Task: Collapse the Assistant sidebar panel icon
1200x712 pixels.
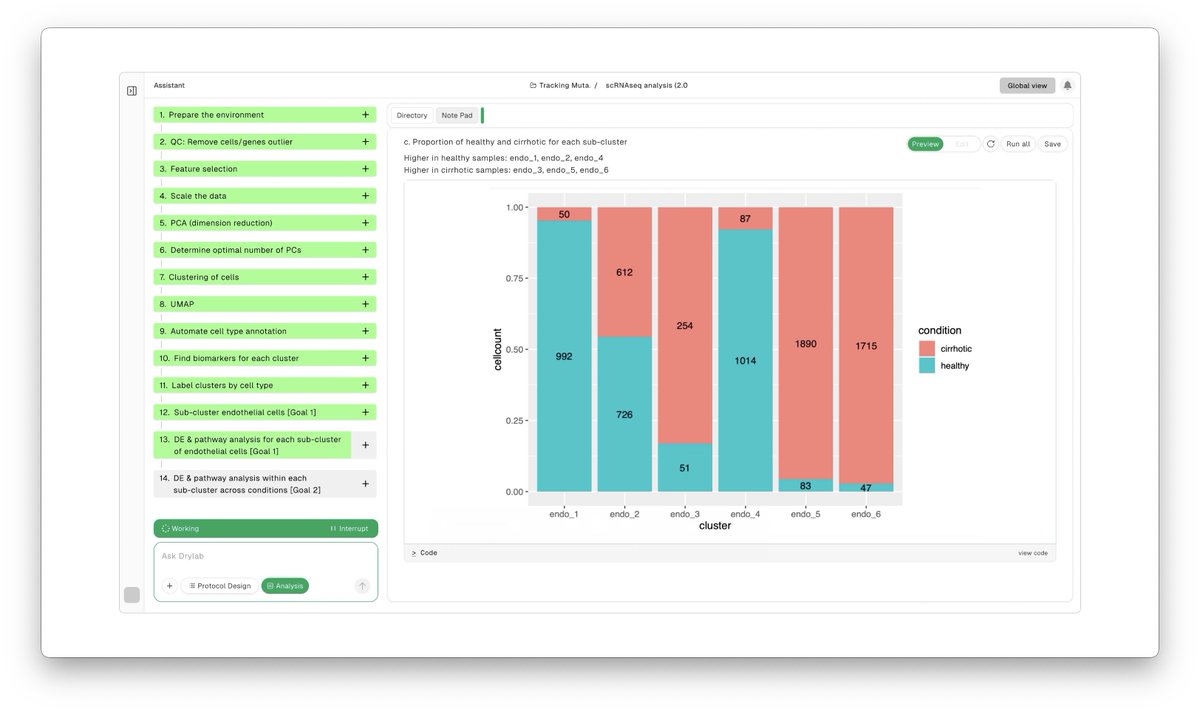Action: click(x=132, y=91)
